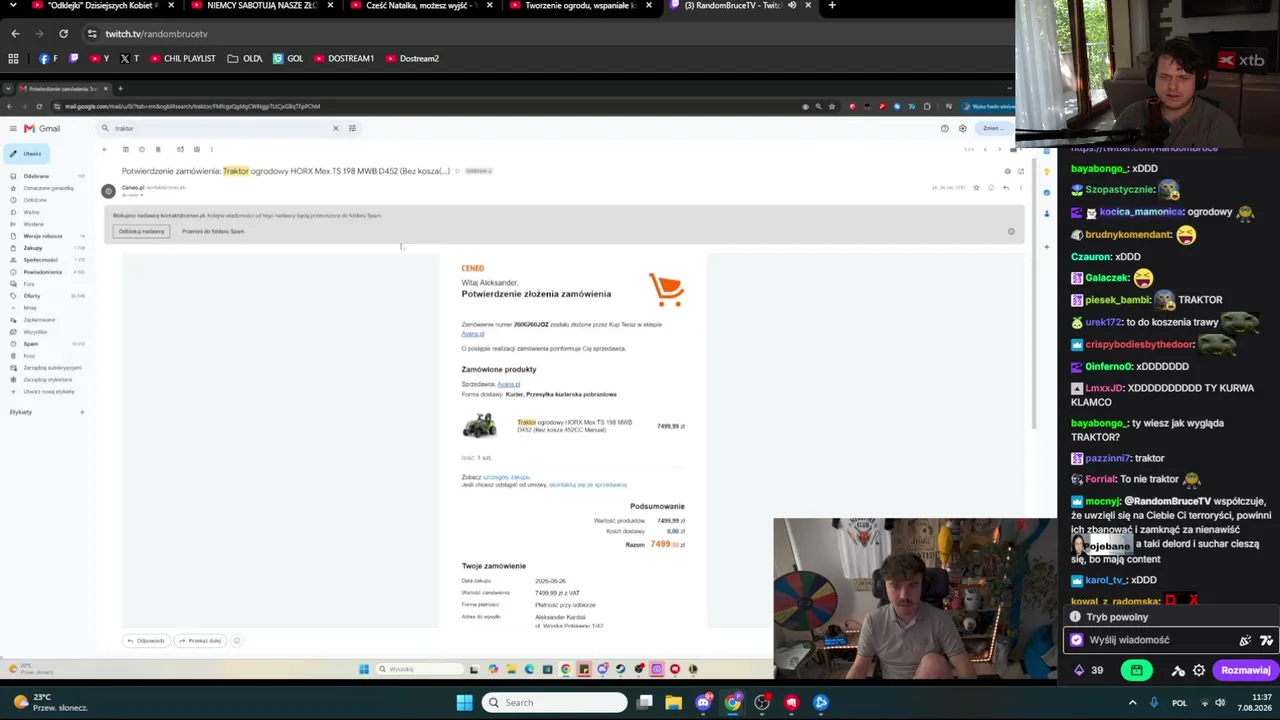Open the bits icon showing 39
Screen dimensions: 1280x720
tap(1088, 670)
